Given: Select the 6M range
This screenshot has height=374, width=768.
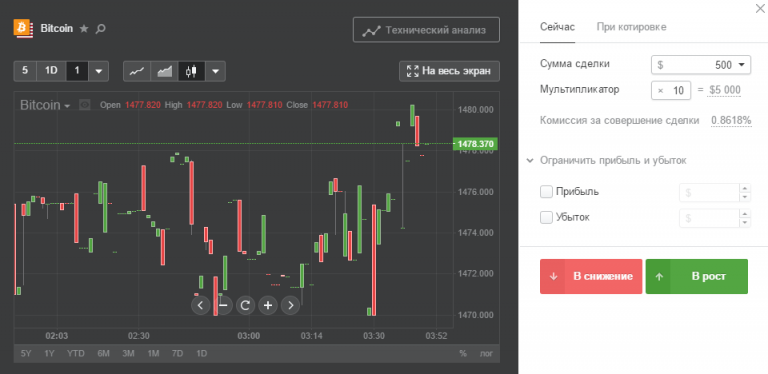Looking at the screenshot, I should coord(103,353).
